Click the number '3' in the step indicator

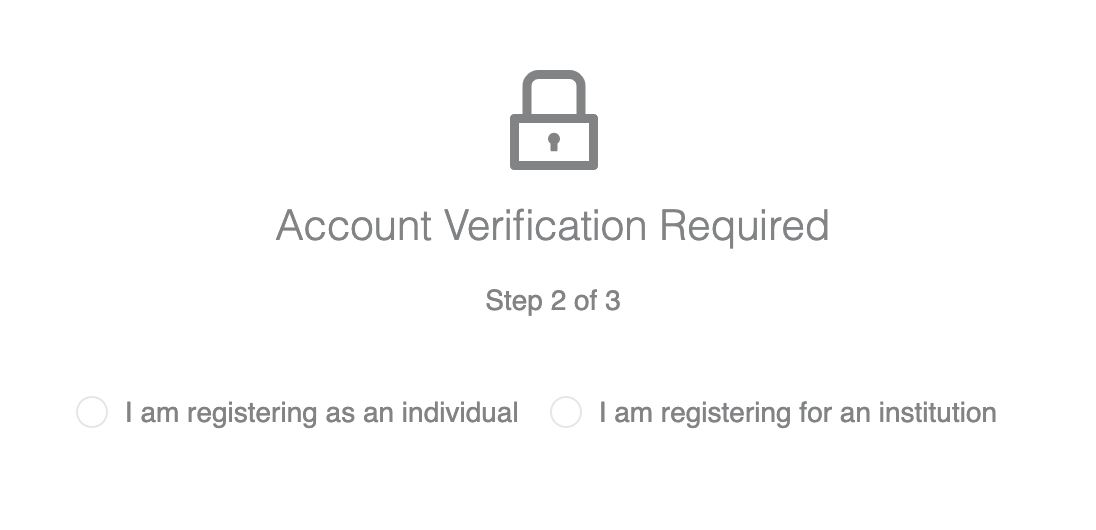612,301
